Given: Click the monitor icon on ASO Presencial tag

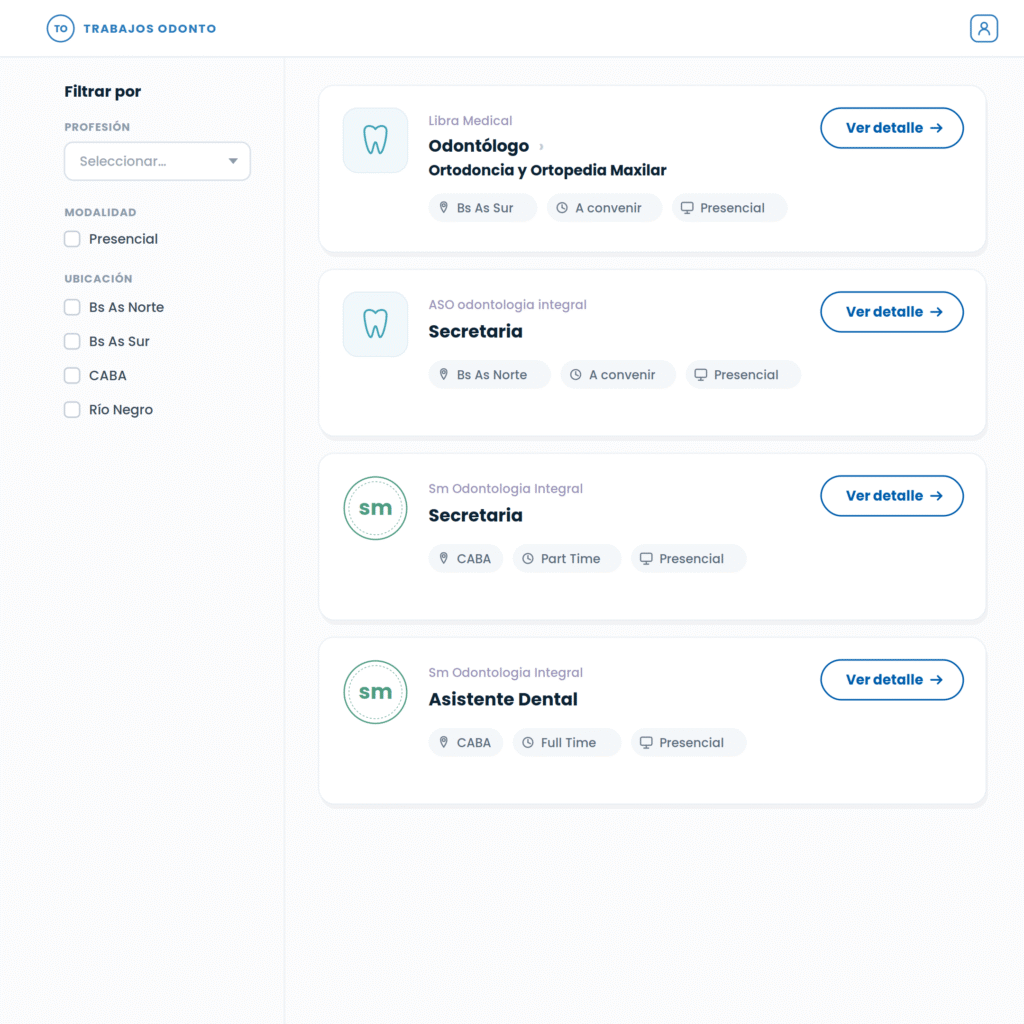Looking at the screenshot, I should [701, 375].
